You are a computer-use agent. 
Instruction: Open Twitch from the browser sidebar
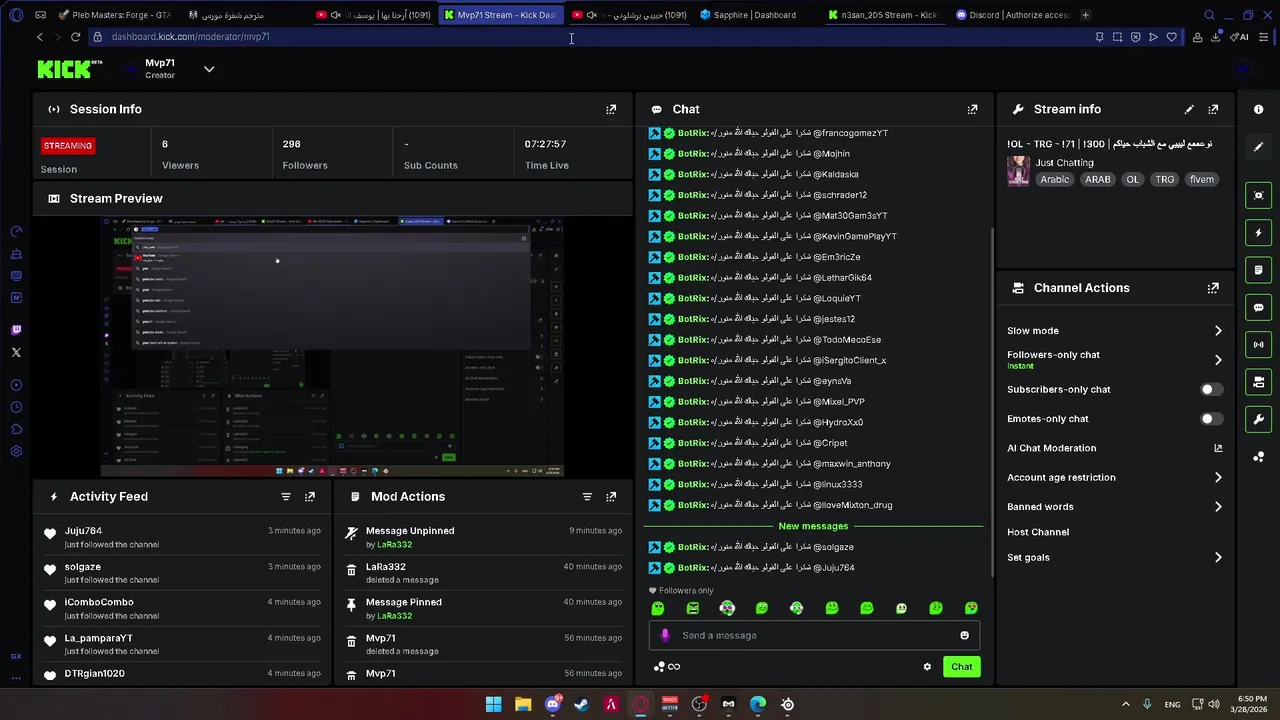(16, 330)
